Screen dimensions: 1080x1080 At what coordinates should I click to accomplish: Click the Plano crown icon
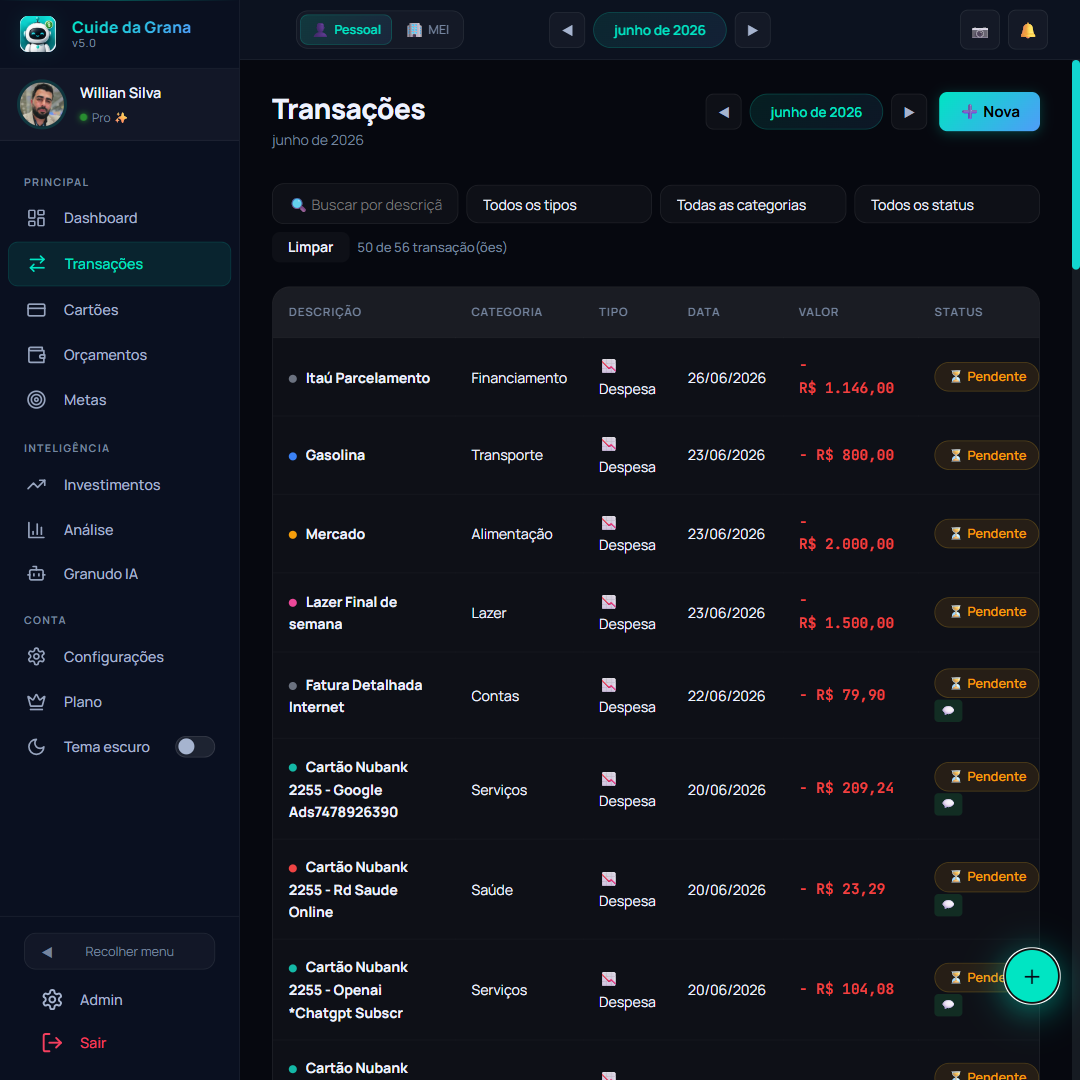click(36, 702)
